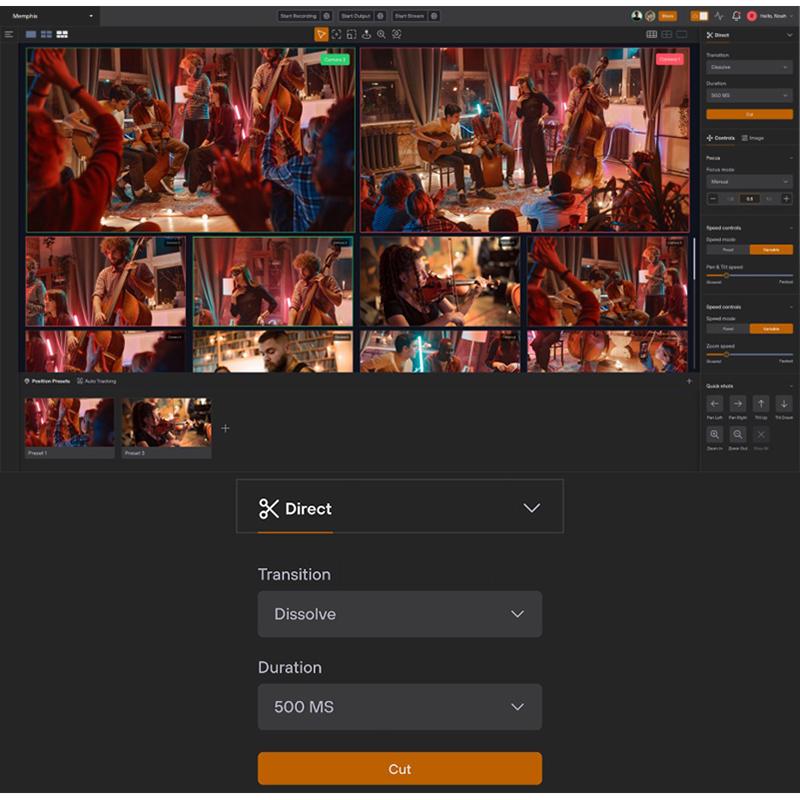Screen dimensions: 800x800
Task: Click the camera grid vertical scrollbar
Action: pyautogui.click(x=694, y=258)
